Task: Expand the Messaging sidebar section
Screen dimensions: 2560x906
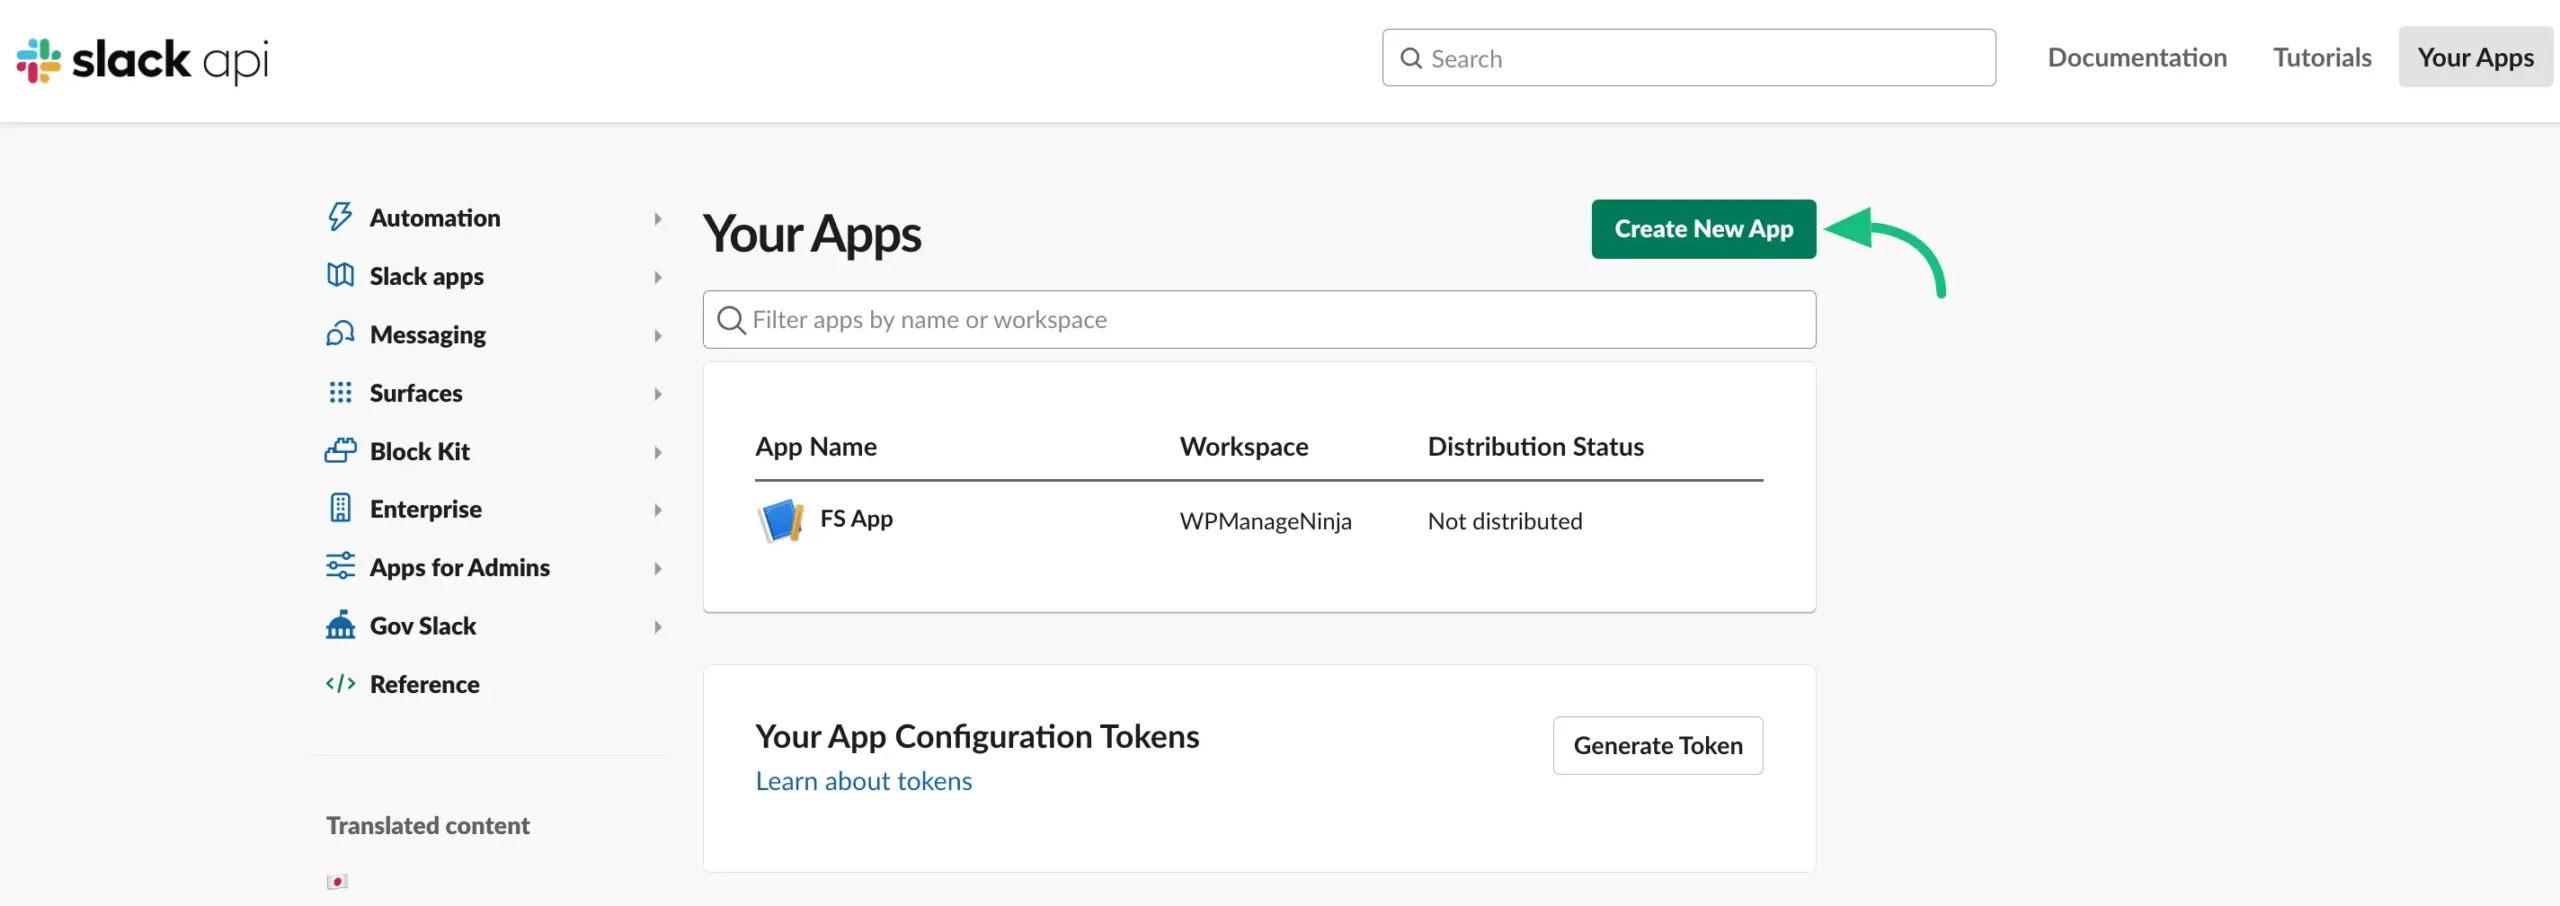Action: tap(657, 334)
